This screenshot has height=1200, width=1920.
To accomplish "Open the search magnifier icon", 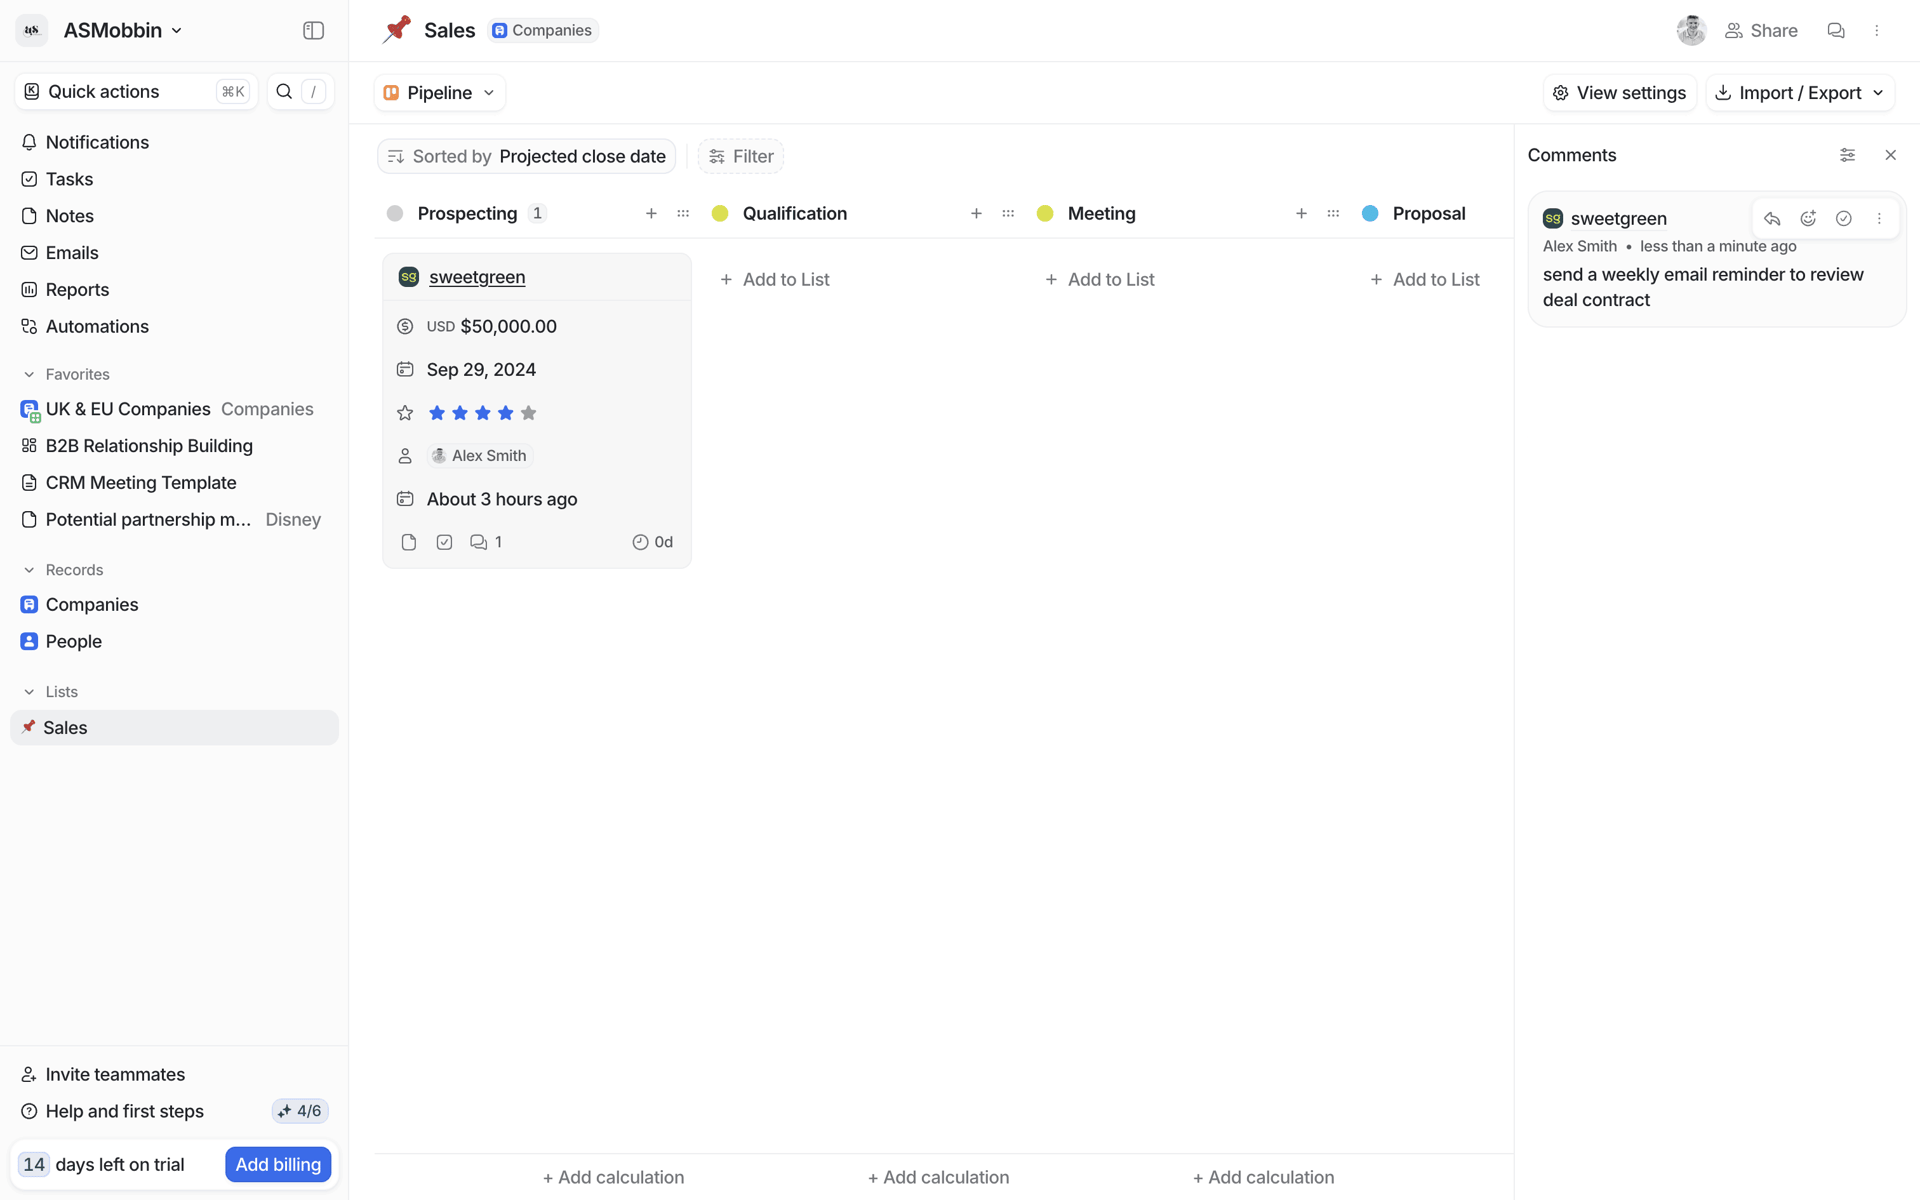I will [284, 92].
